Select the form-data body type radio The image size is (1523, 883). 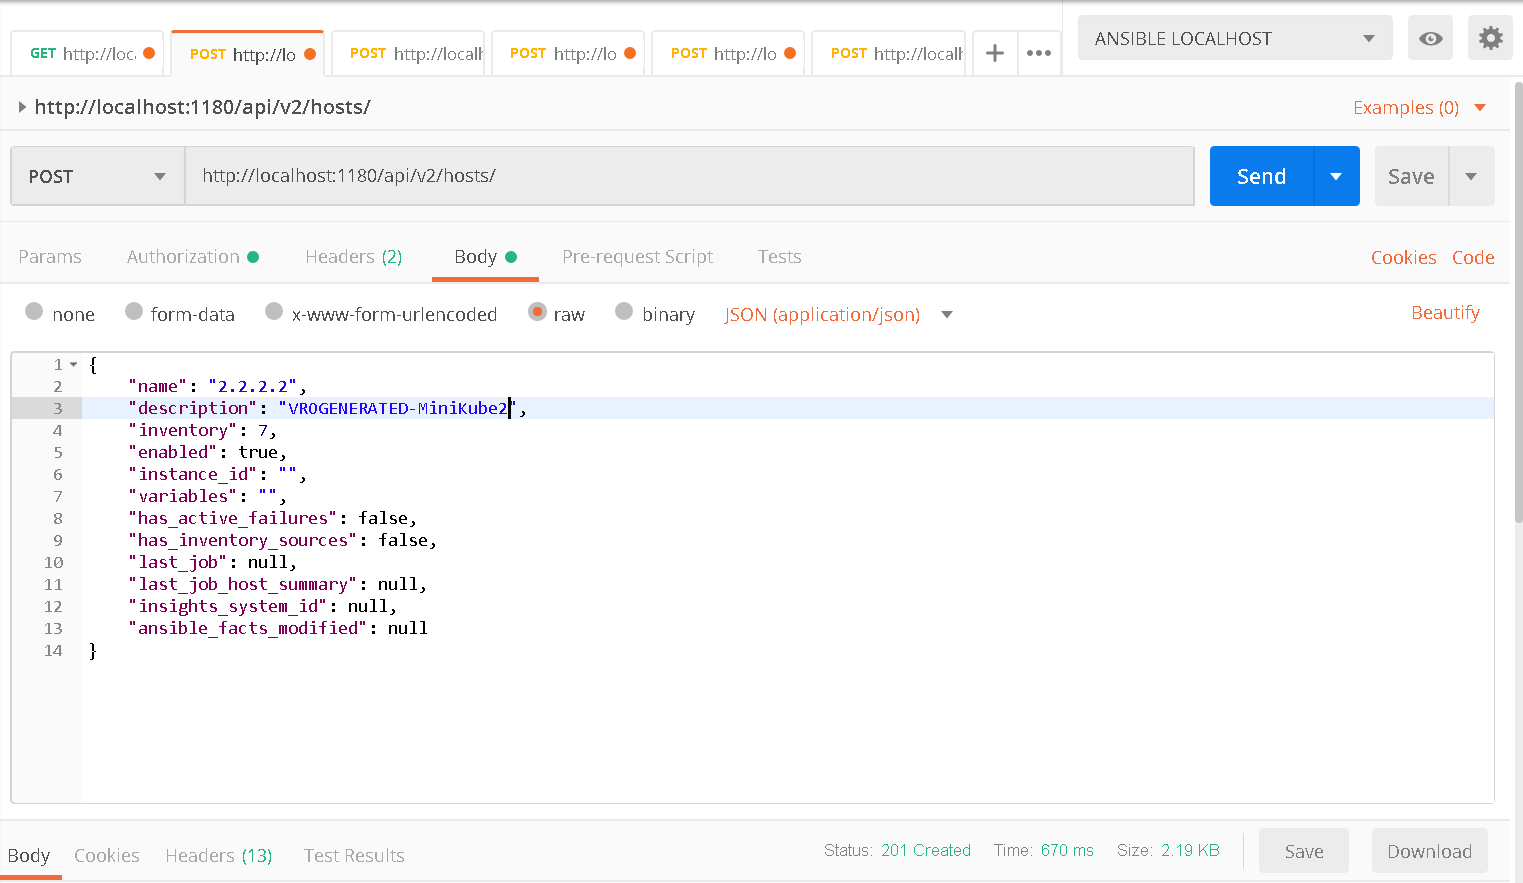click(134, 311)
